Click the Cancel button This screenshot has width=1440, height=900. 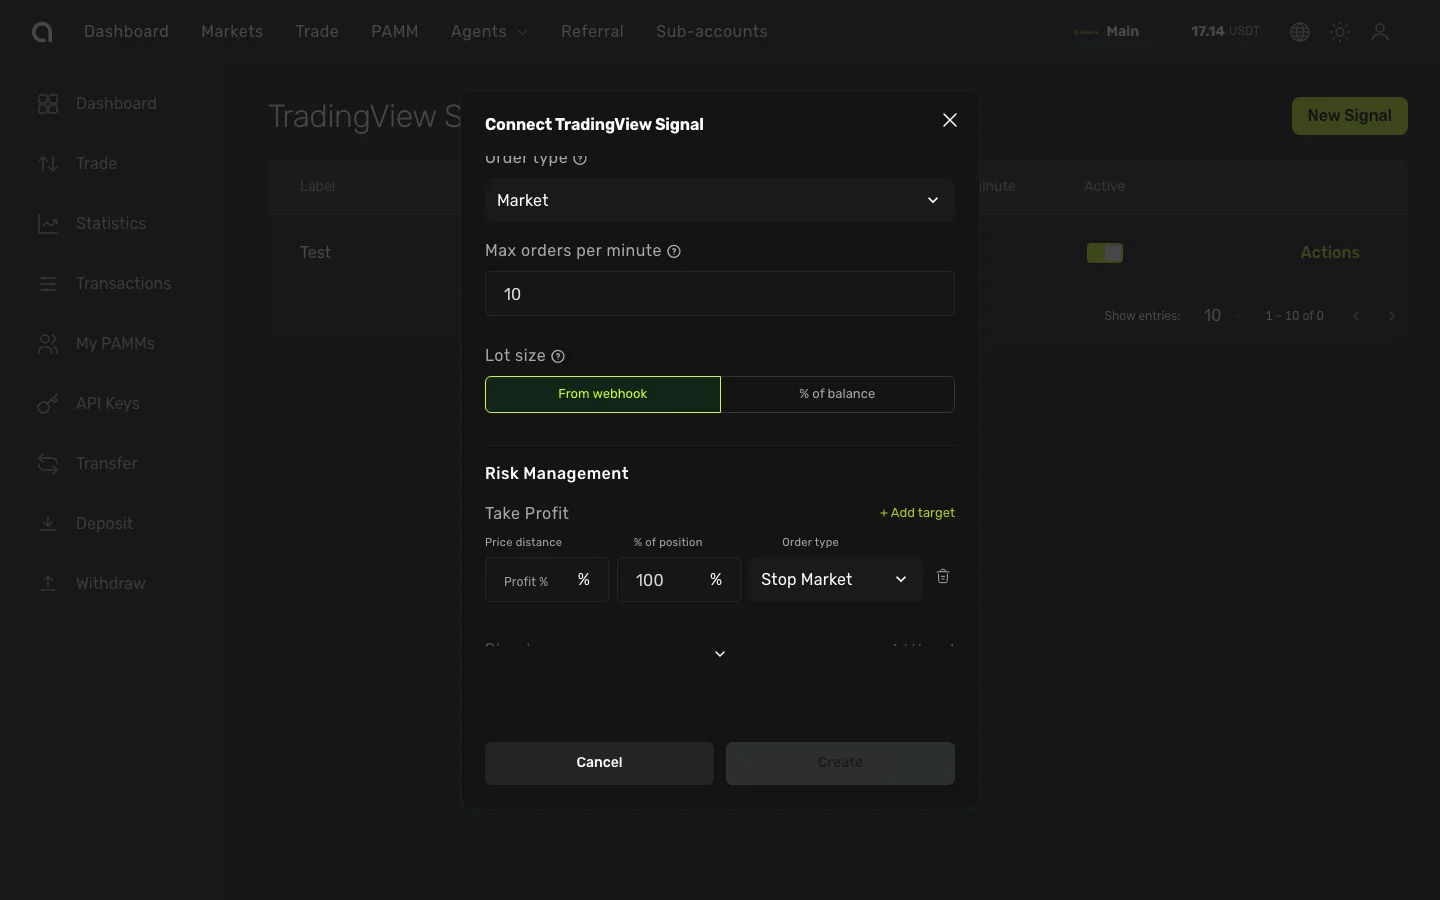tap(599, 763)
